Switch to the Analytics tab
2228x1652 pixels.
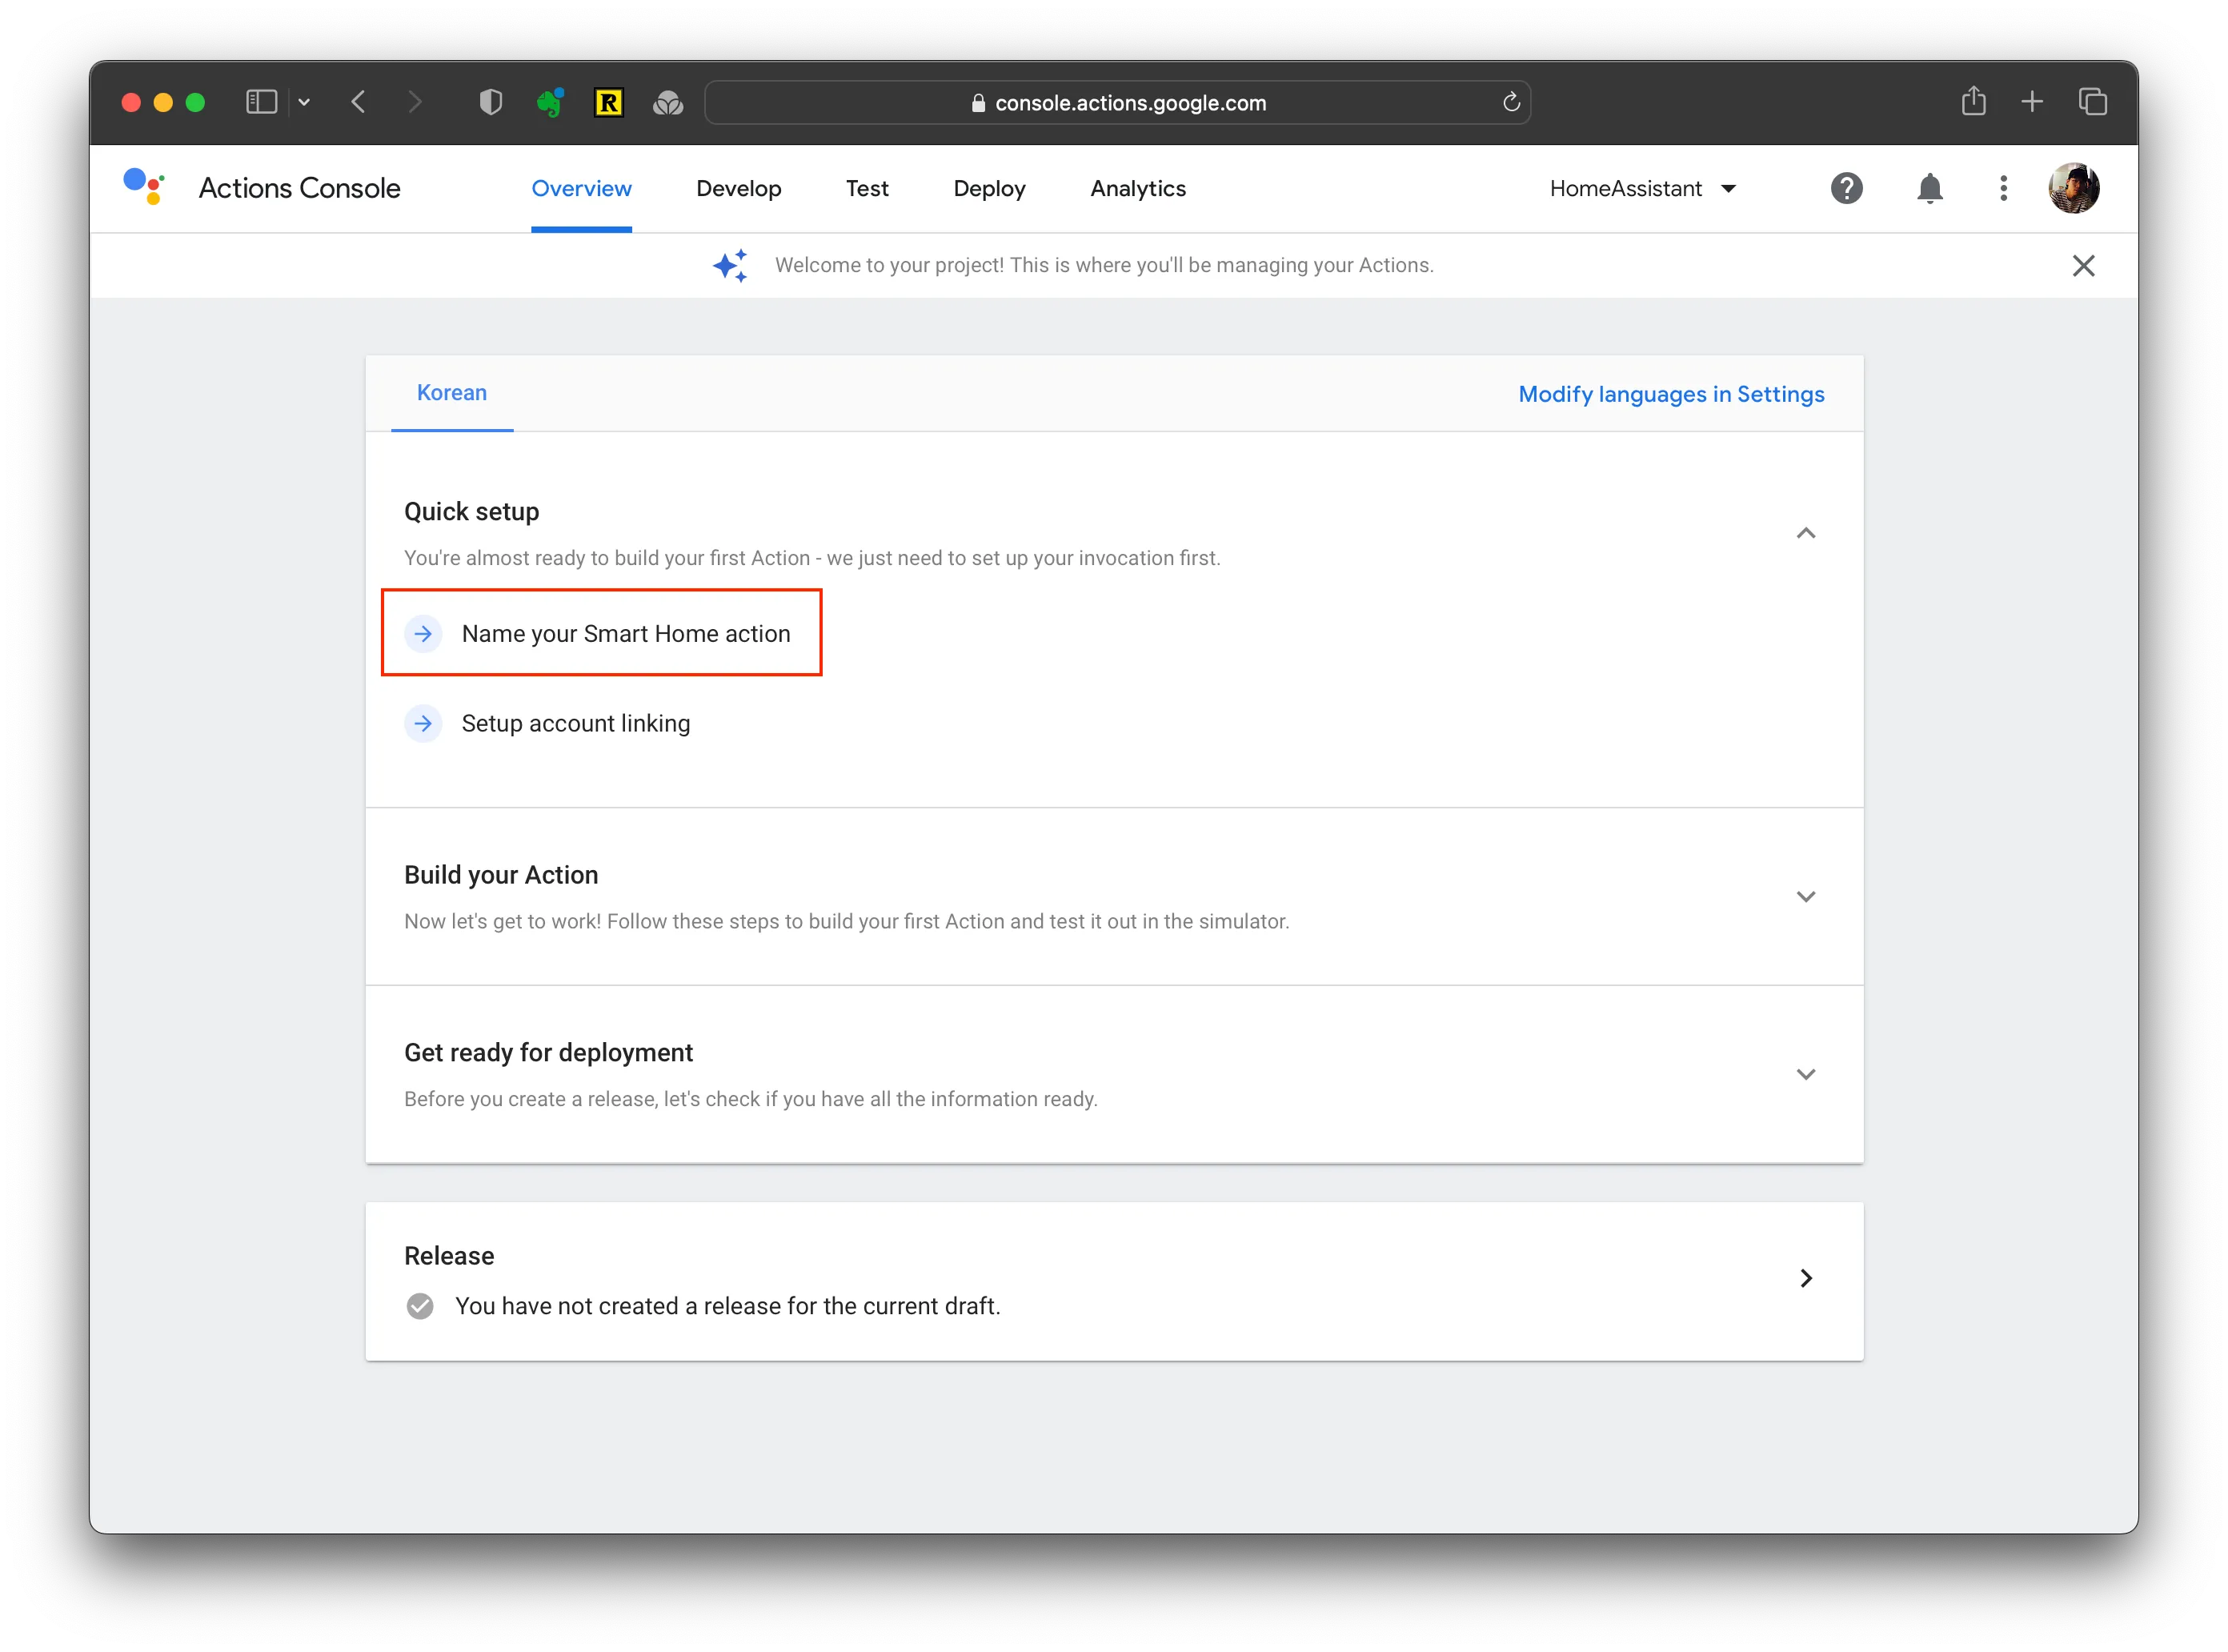[1138, 188]
